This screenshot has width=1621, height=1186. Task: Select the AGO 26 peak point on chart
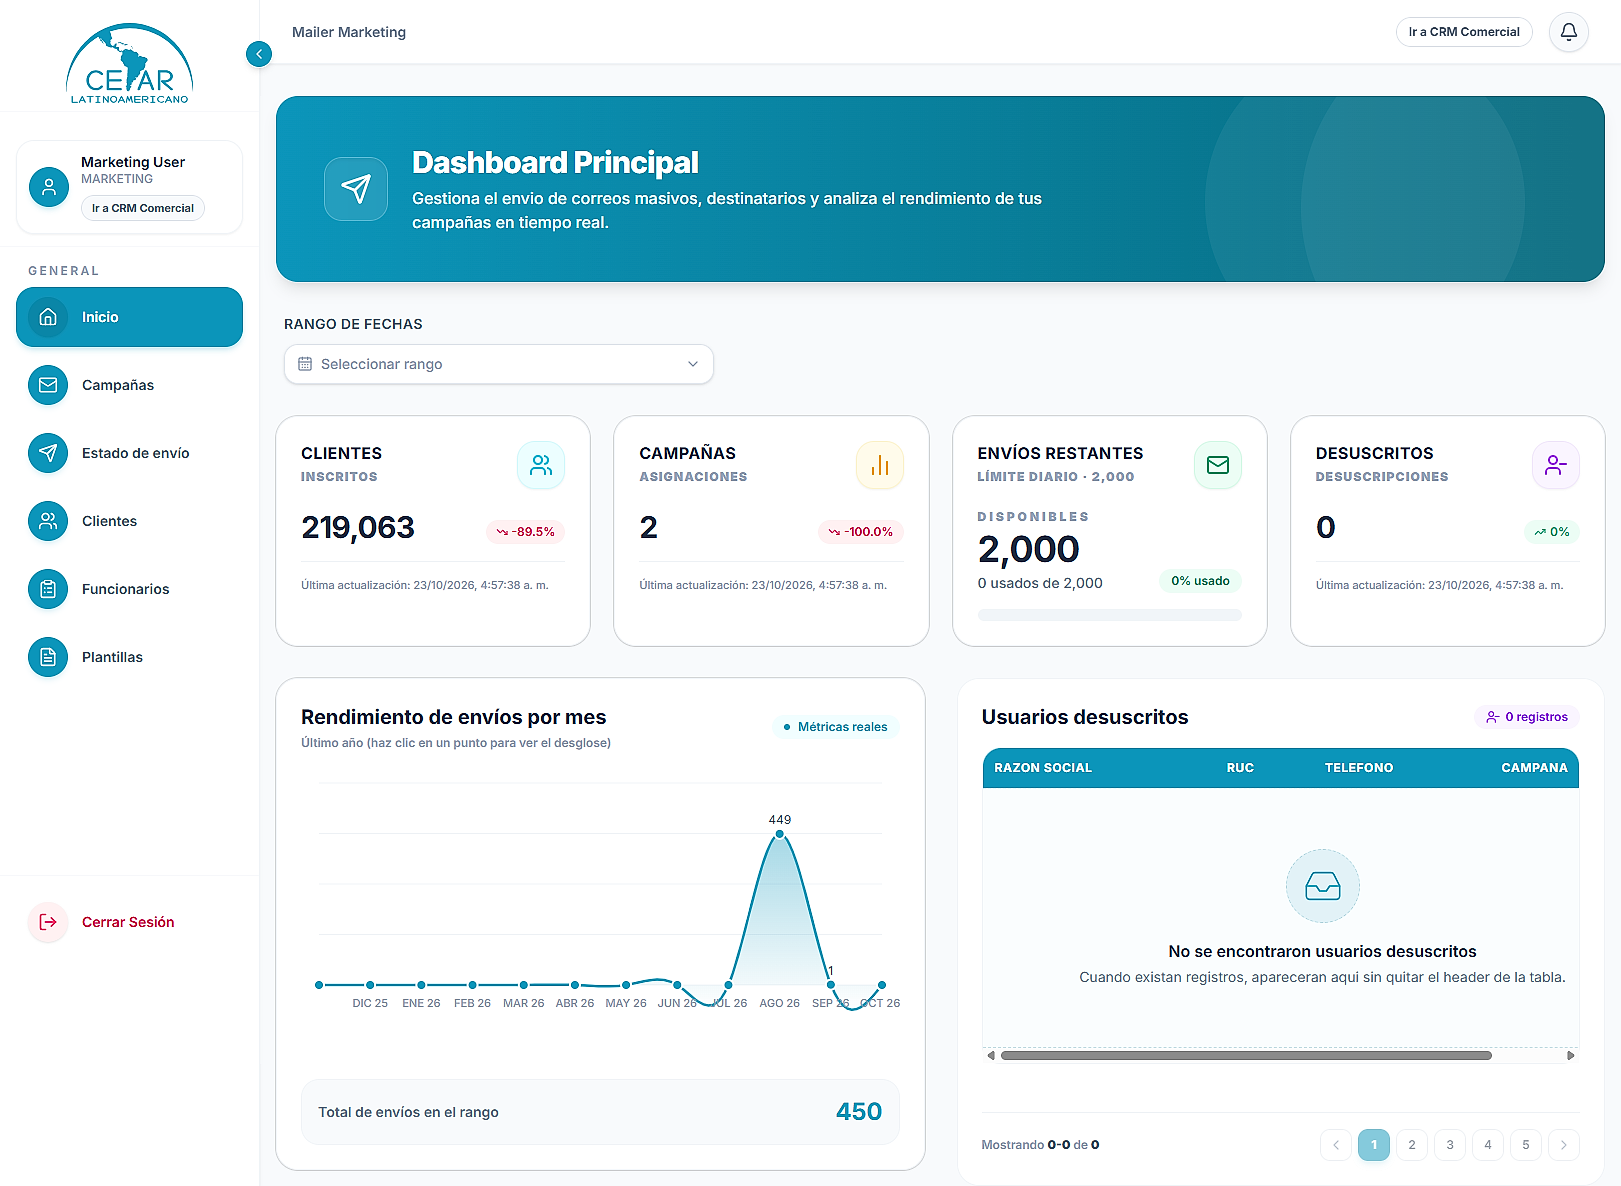(x=779, y=833)
